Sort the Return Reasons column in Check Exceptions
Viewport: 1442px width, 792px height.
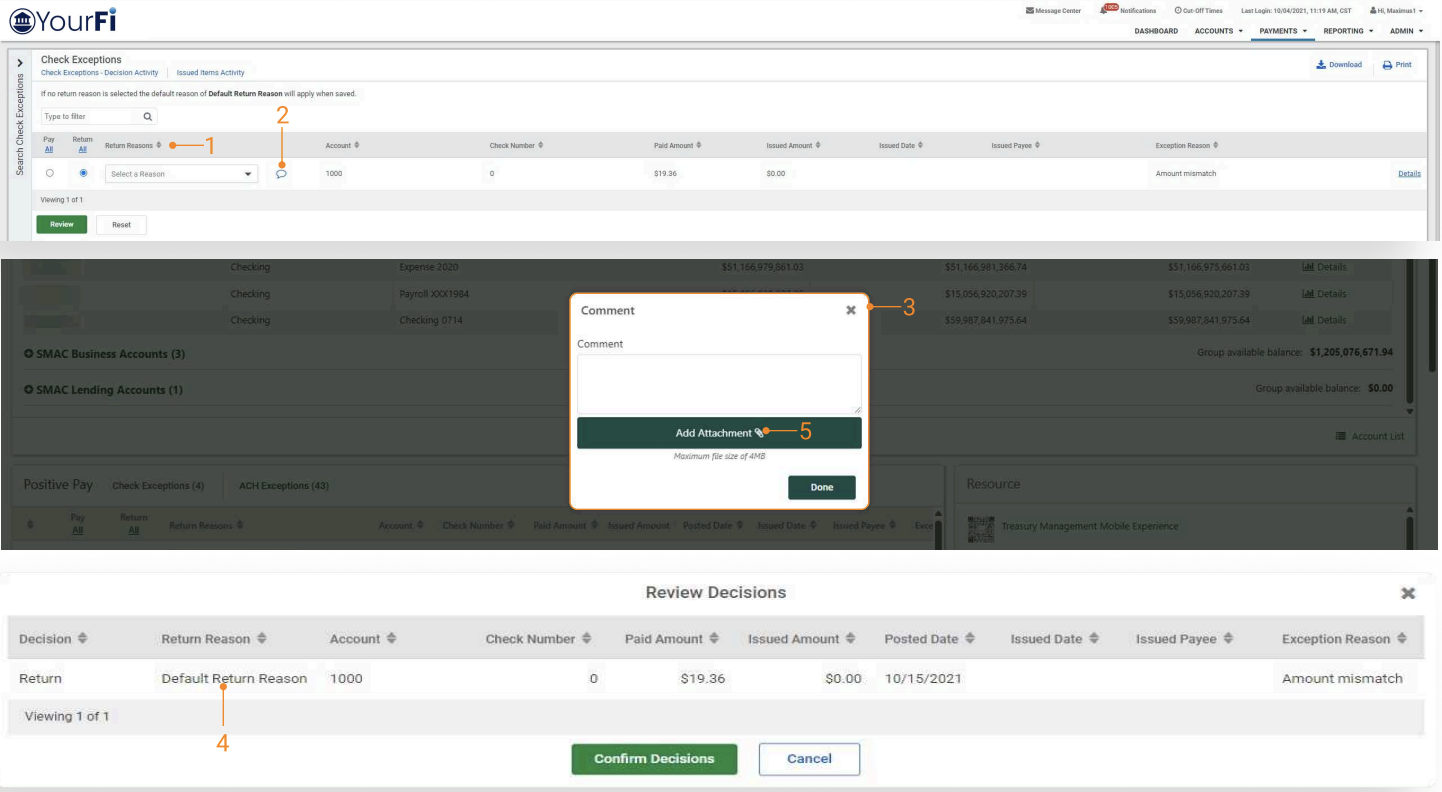point(158,146)
